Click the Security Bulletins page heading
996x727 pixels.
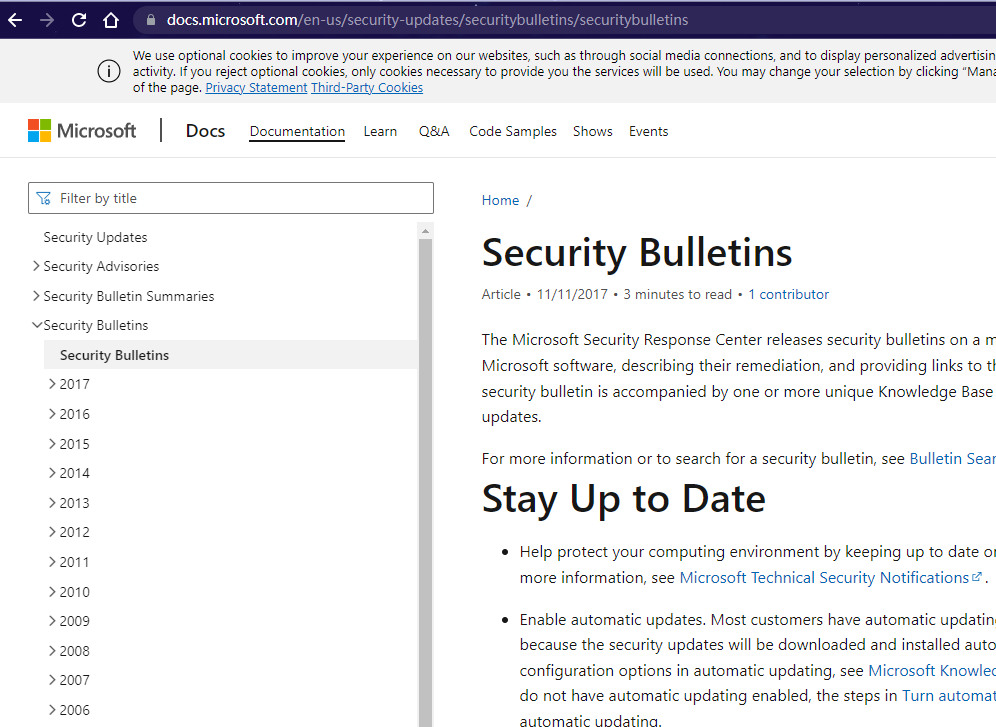[x=637, y=253]
